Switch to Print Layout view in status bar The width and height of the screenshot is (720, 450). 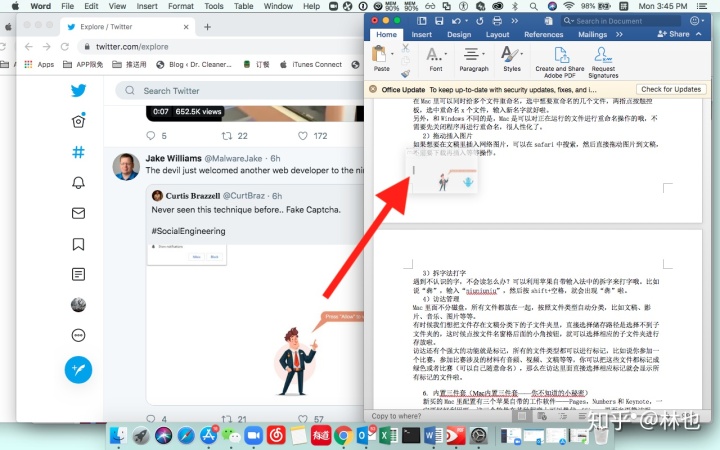click(522, 416)
